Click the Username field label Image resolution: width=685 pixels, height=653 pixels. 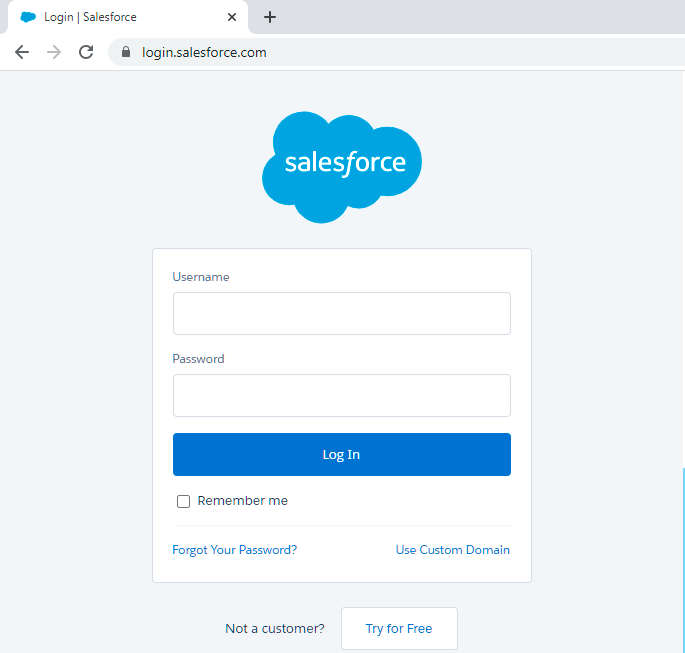201,277
